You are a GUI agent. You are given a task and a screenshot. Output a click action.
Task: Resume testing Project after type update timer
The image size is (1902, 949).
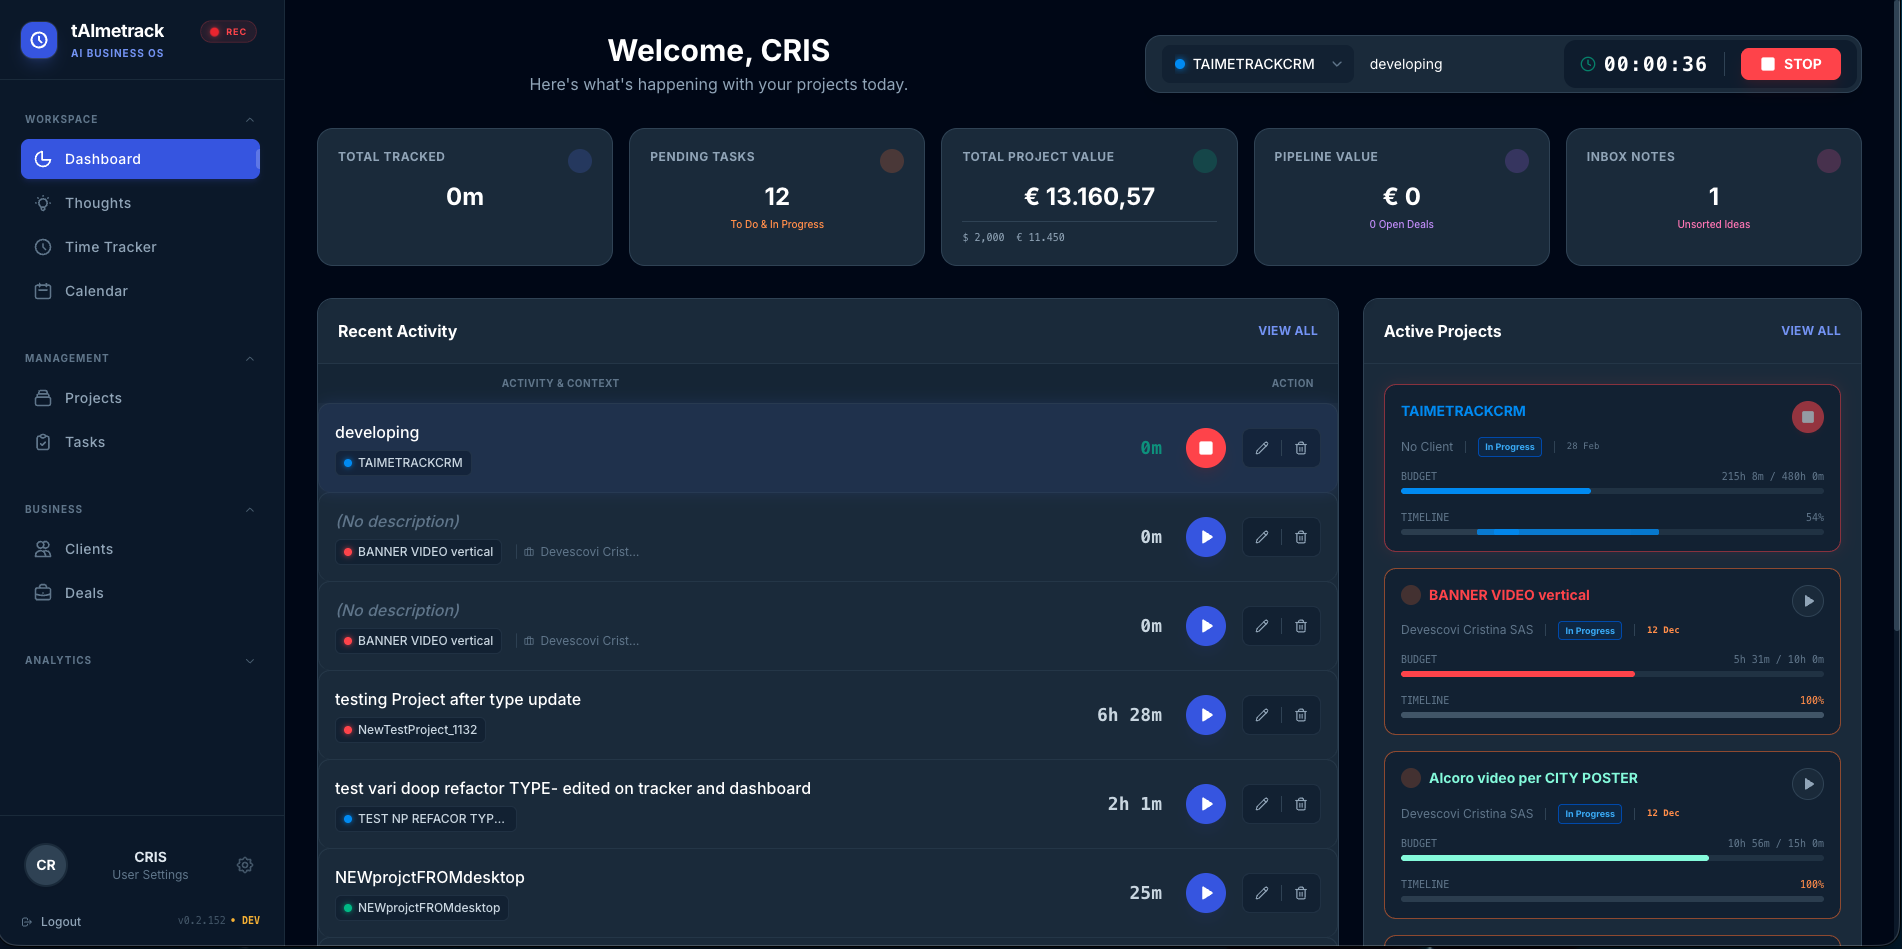pyautogui.click(x=1206, y=715)
